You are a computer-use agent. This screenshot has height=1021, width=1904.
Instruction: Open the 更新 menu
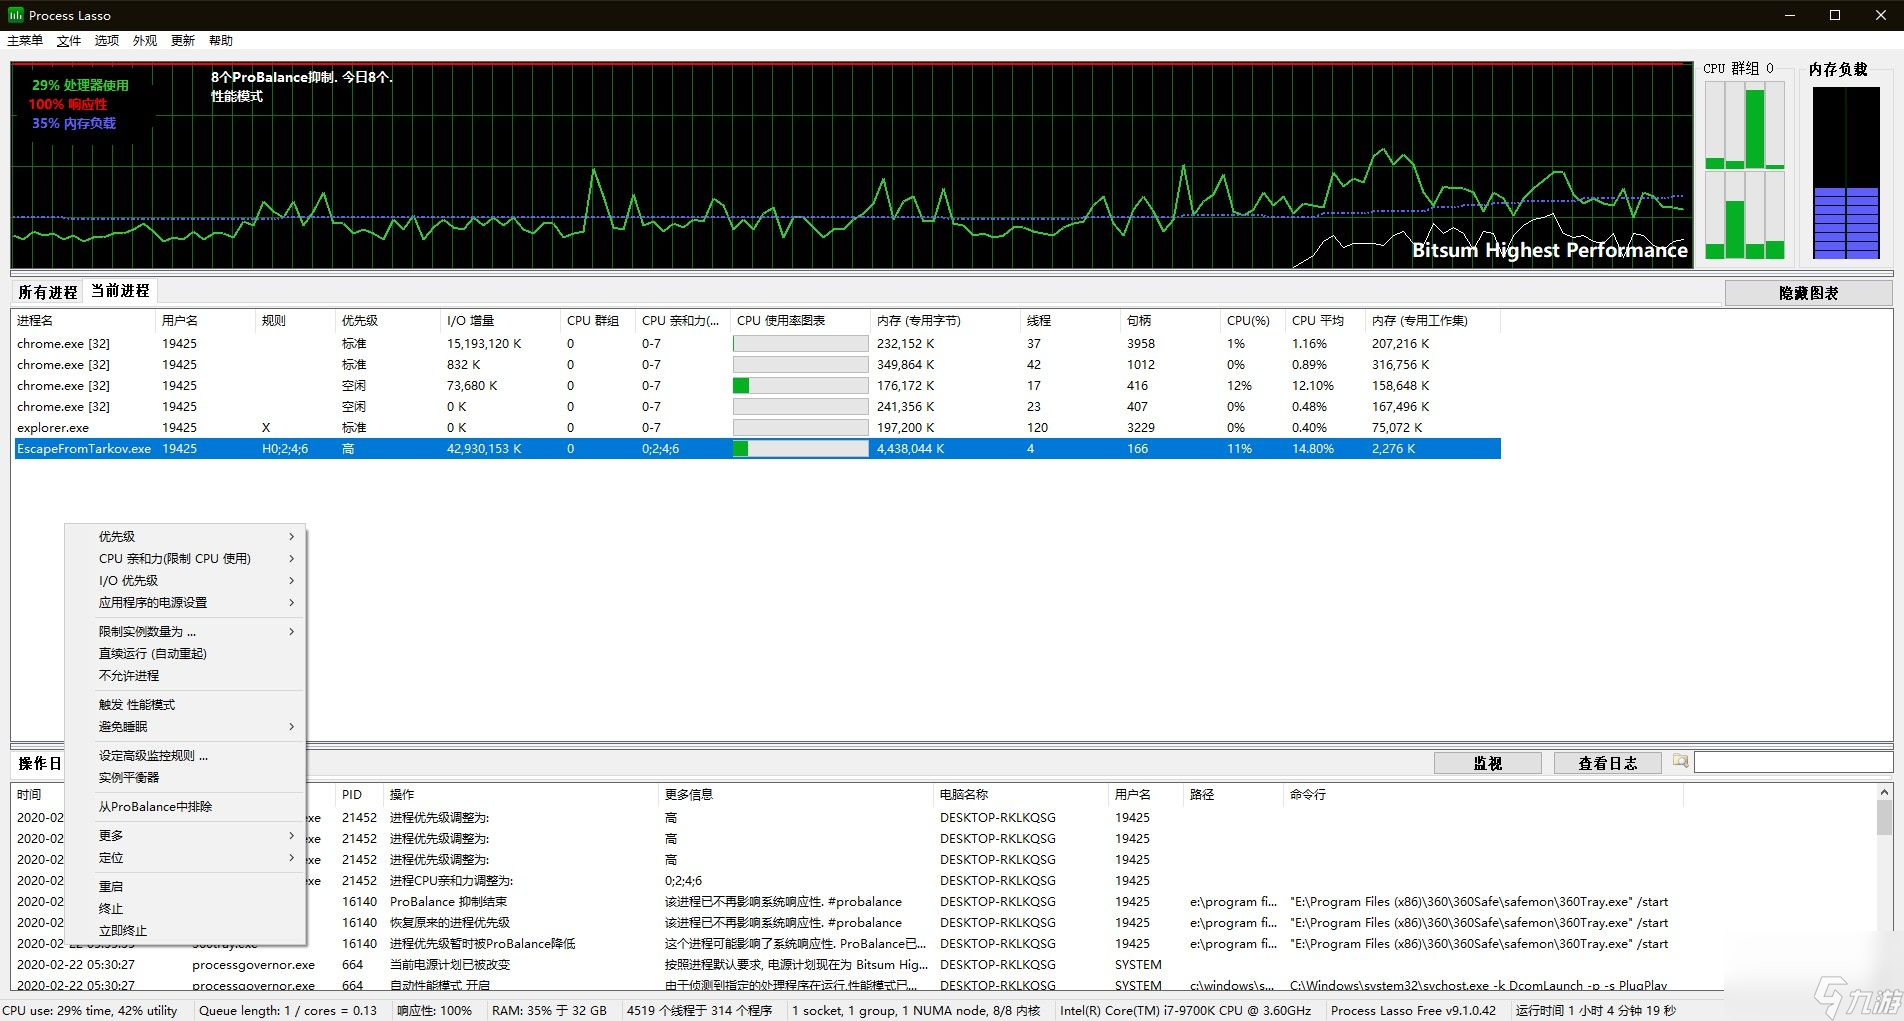coord(183,41)
